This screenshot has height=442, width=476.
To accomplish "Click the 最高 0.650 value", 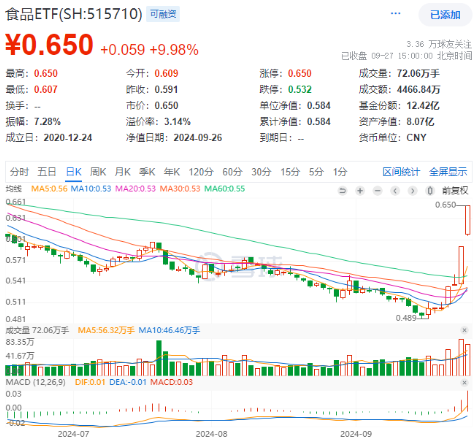I will (x=46, y=73).
